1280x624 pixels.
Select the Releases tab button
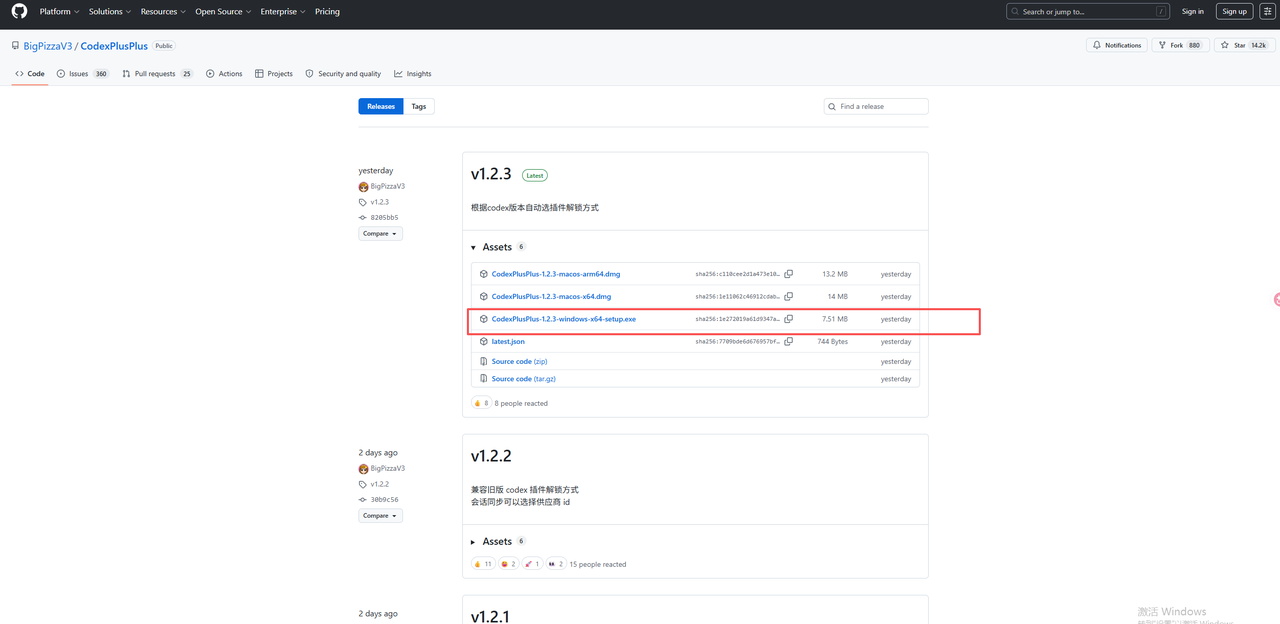pos(381,106)
